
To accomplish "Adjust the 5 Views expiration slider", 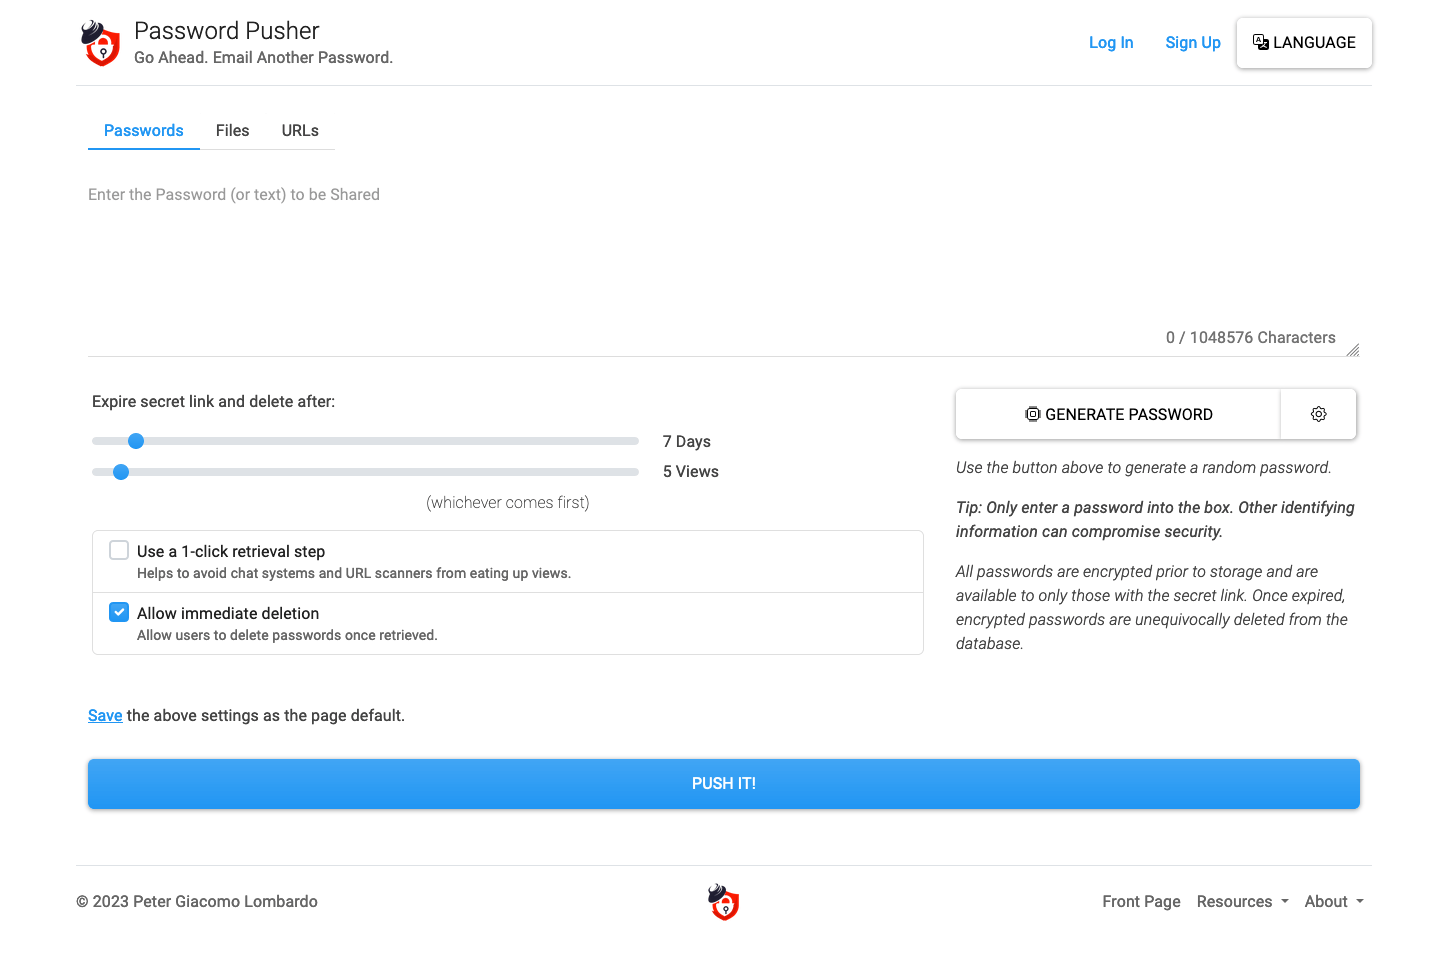I will coord(121,471).
